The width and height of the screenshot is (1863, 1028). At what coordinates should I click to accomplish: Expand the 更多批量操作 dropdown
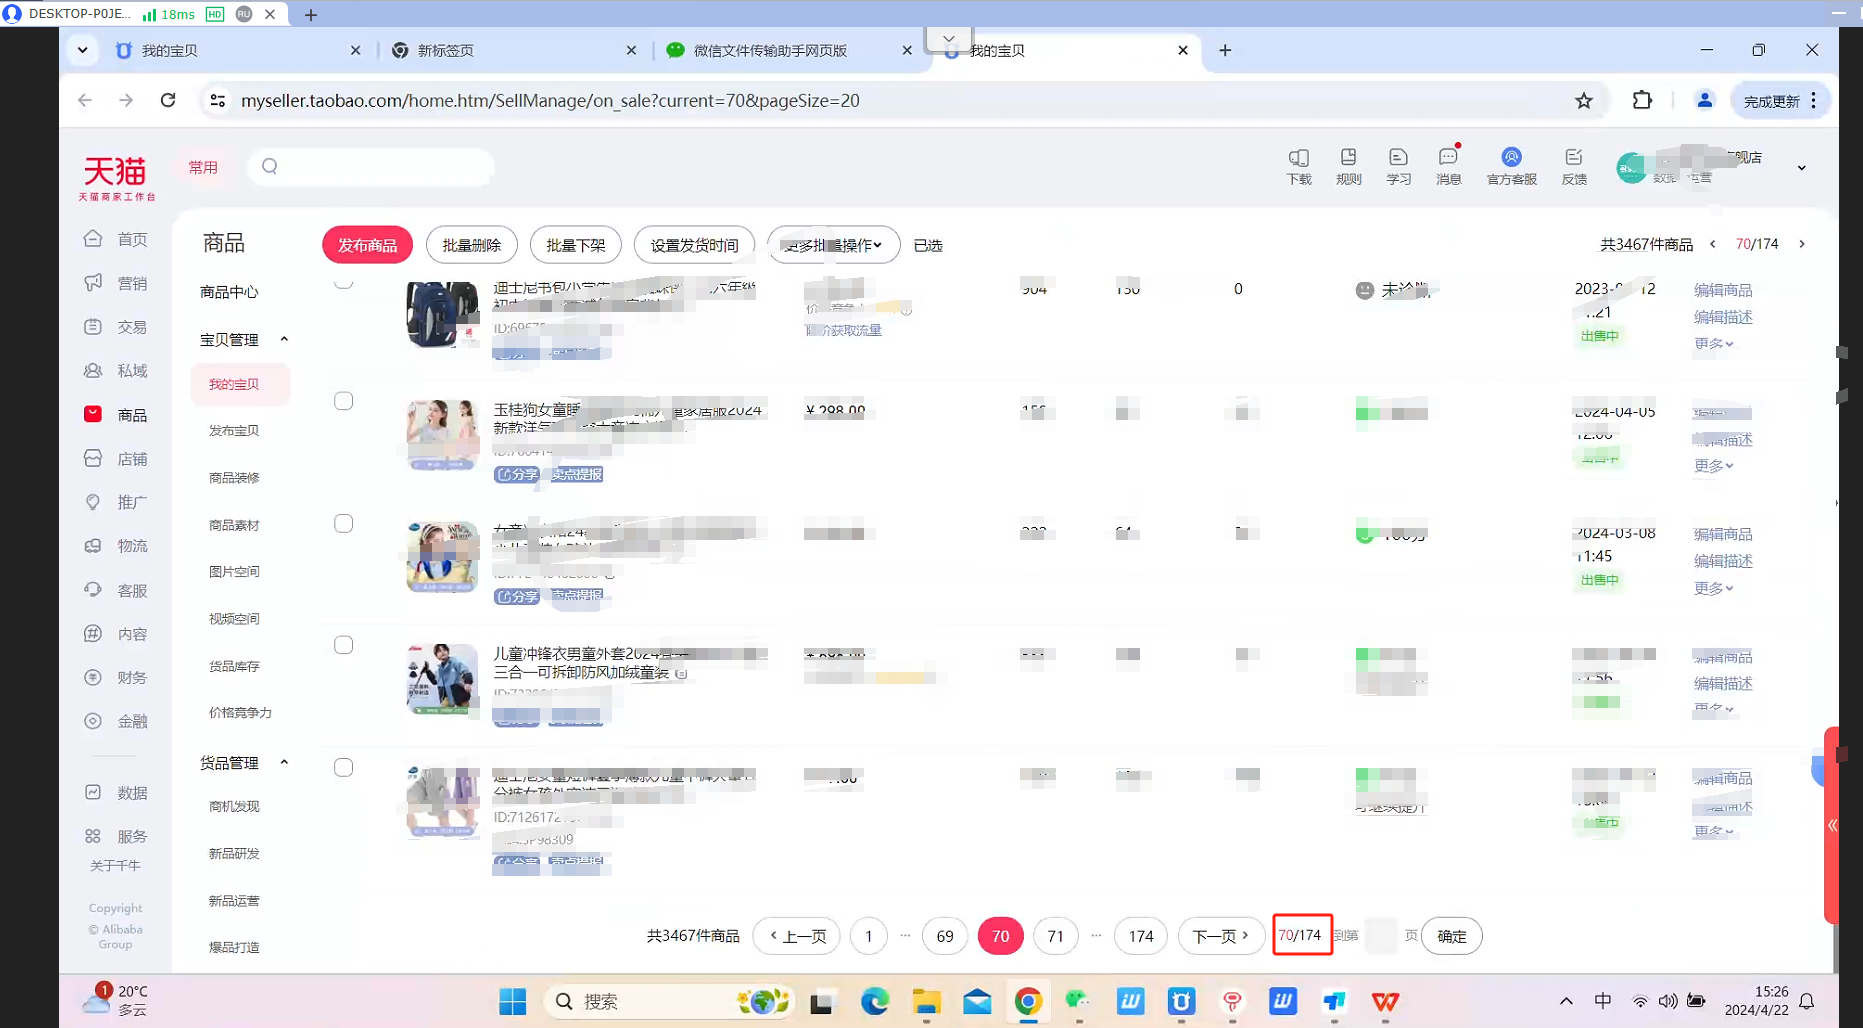point(833,245)
